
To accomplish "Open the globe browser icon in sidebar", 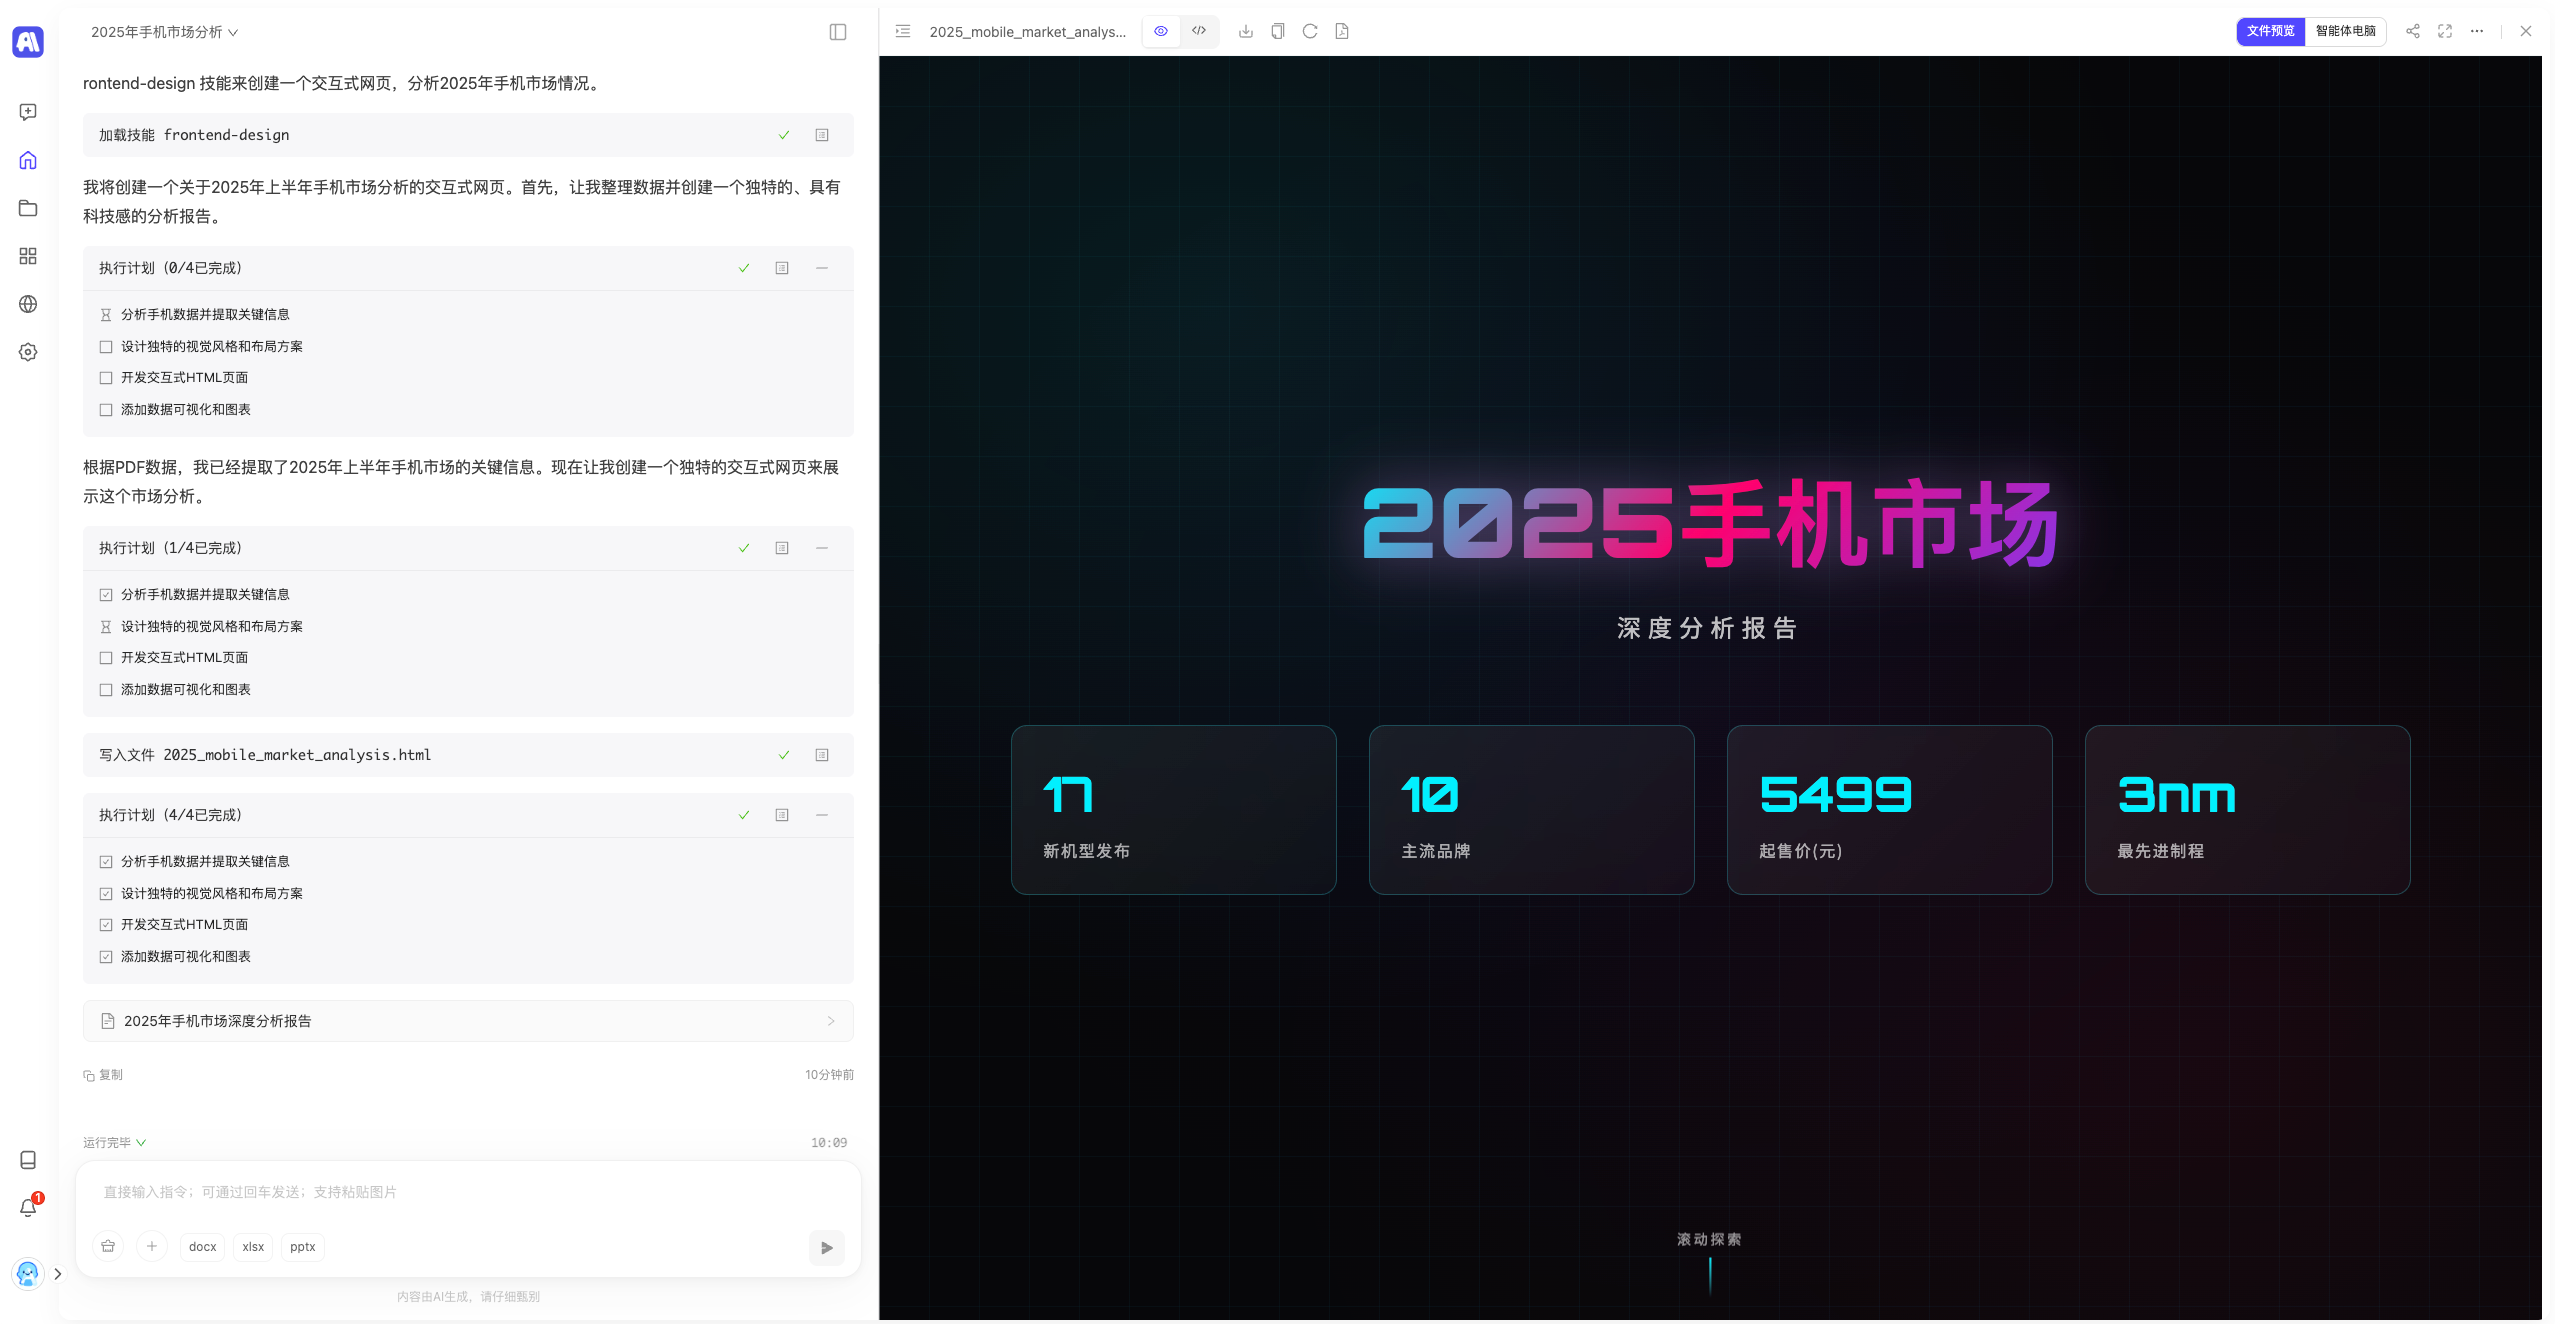I will (x=27, y=304).
